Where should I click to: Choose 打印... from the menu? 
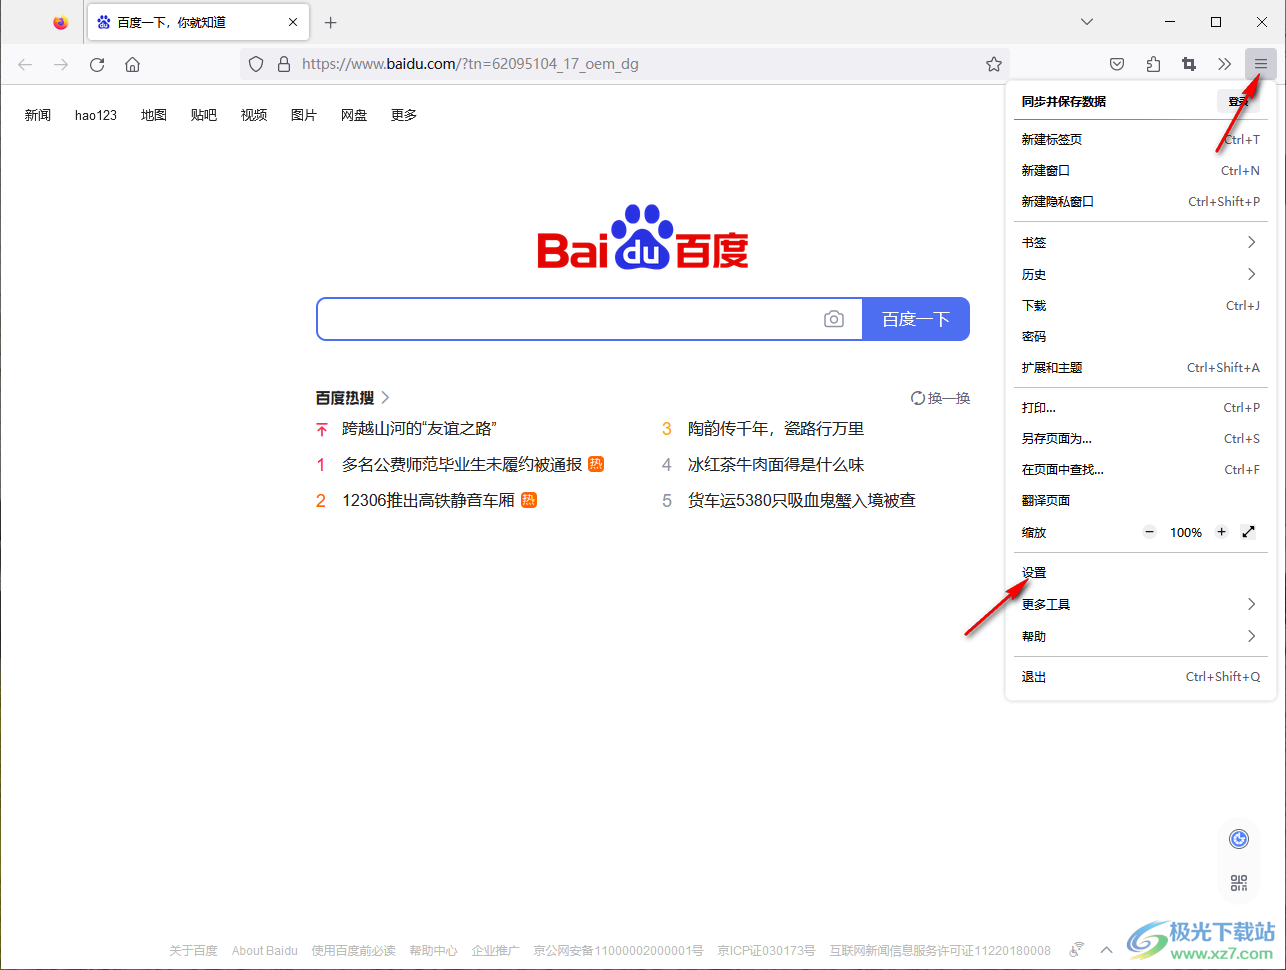1141,408
